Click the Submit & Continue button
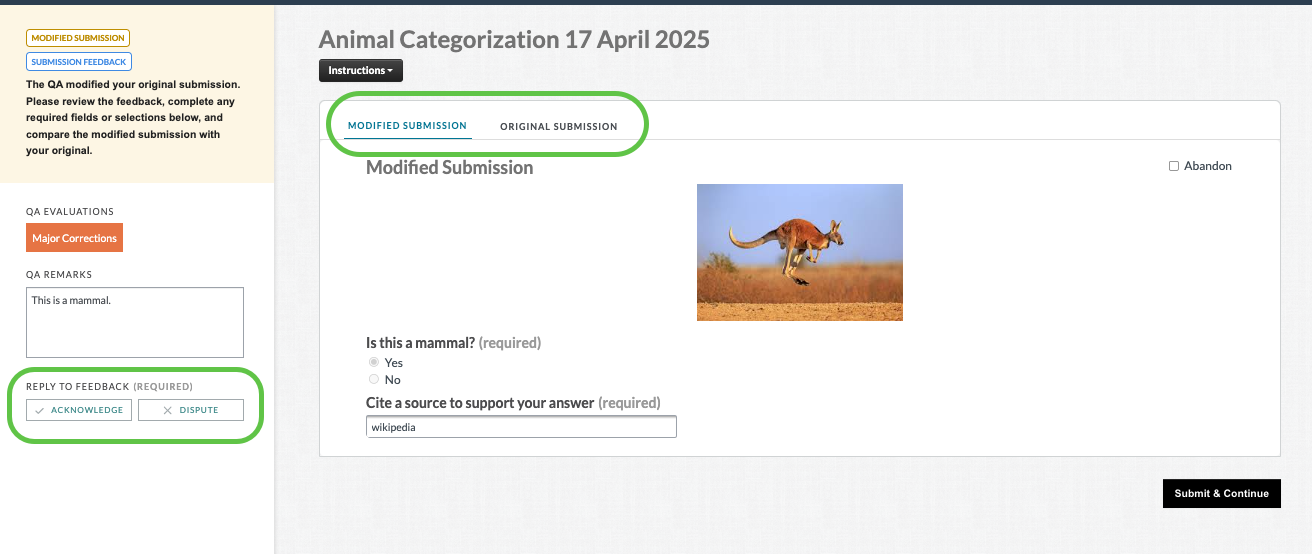 coord(1222,493)
